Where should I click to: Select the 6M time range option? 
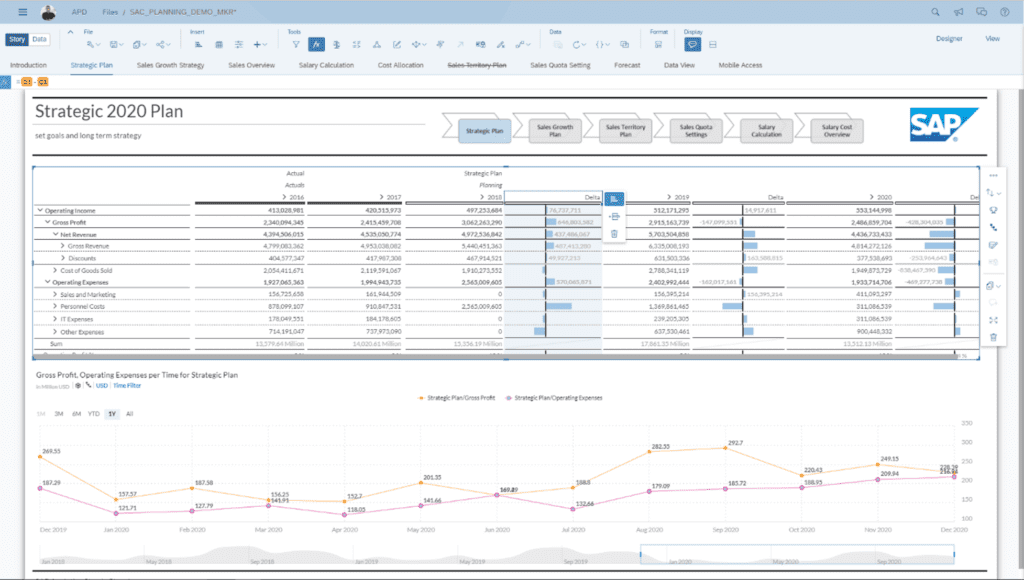coord(76,413)
